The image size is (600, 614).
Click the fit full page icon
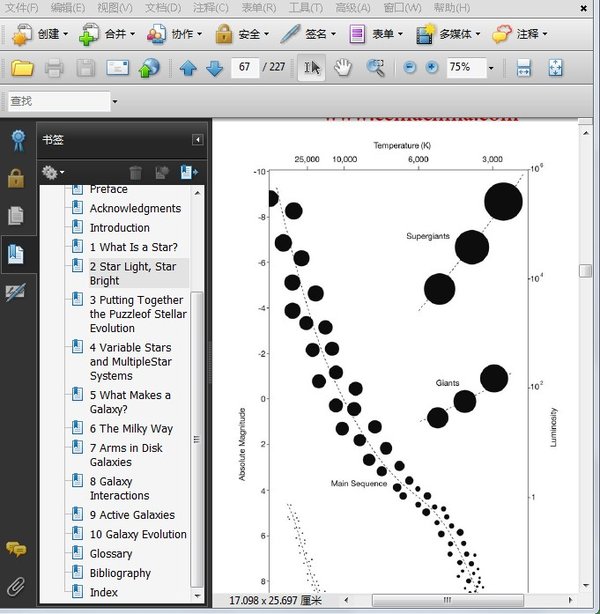(555, 68)
